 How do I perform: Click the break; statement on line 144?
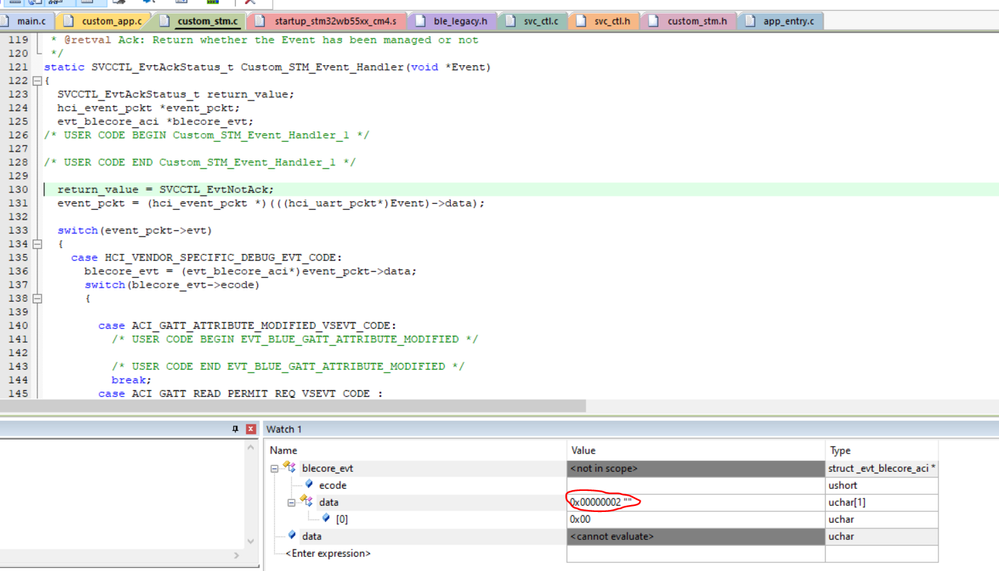[x=131, y=380]
